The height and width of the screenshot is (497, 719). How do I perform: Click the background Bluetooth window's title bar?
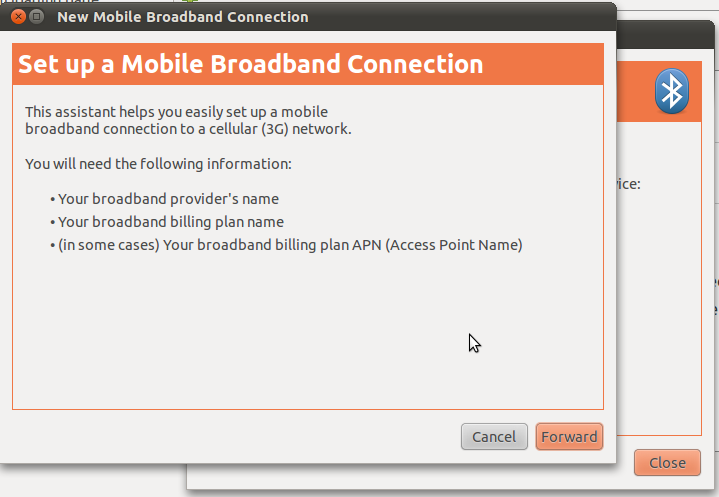pyautogui.click(x=667, y=38)
